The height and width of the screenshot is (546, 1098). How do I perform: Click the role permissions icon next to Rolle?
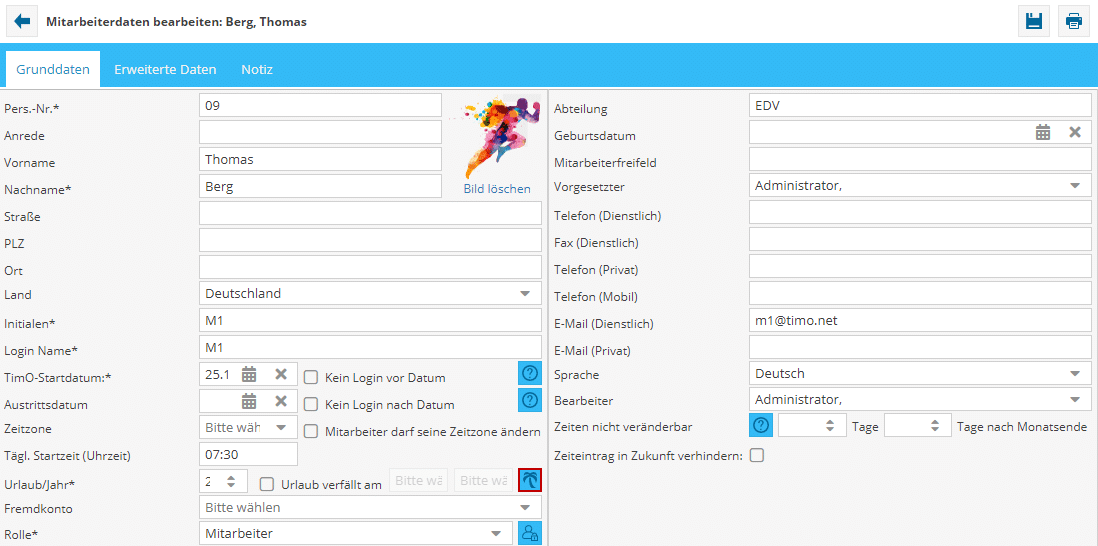pyautogui.click(x=530, y=534)
